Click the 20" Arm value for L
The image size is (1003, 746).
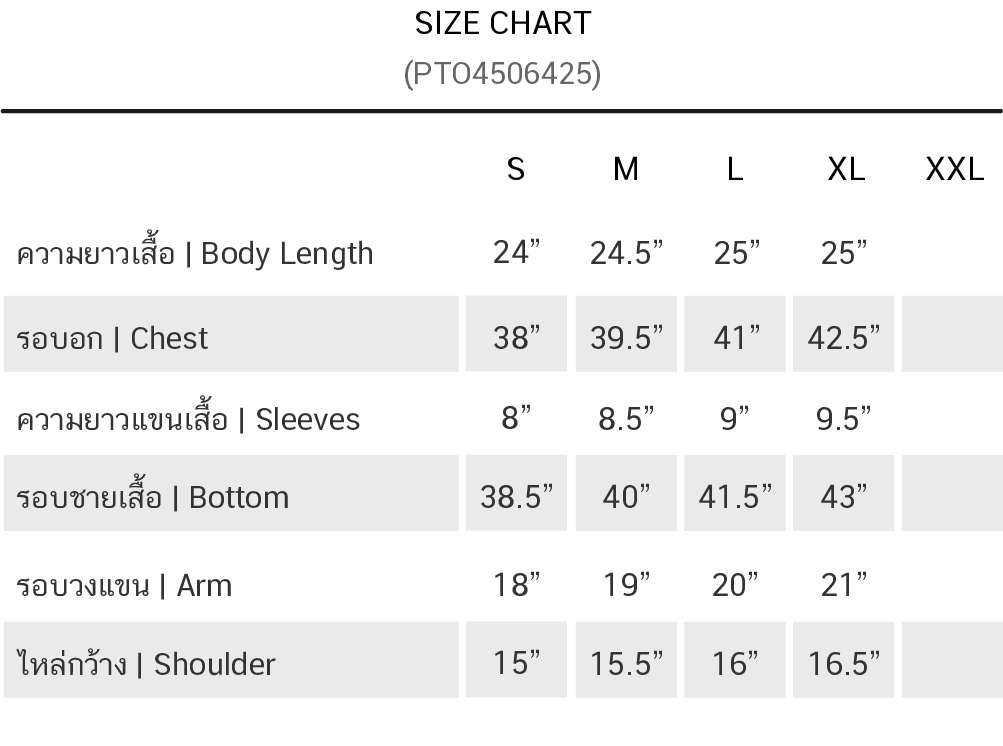[735, 585]
